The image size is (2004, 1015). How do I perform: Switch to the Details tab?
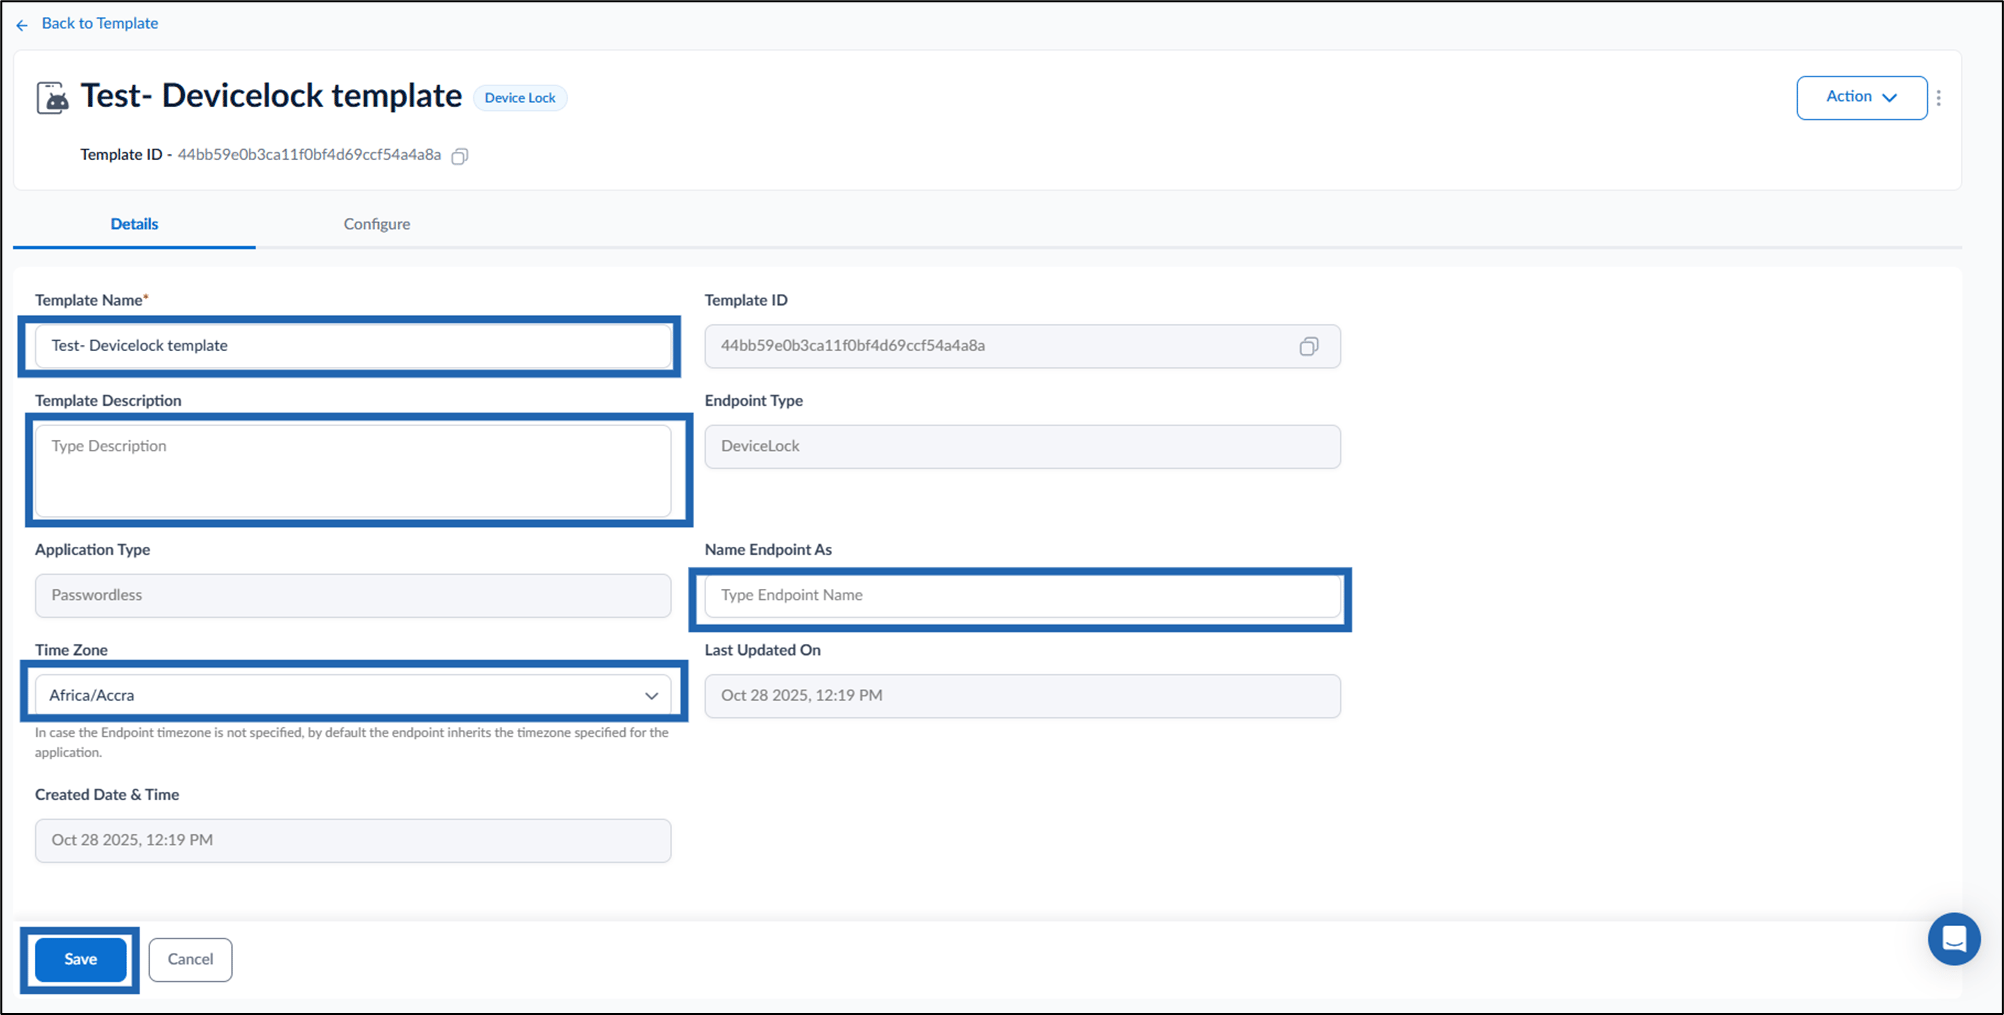point(134,224)
